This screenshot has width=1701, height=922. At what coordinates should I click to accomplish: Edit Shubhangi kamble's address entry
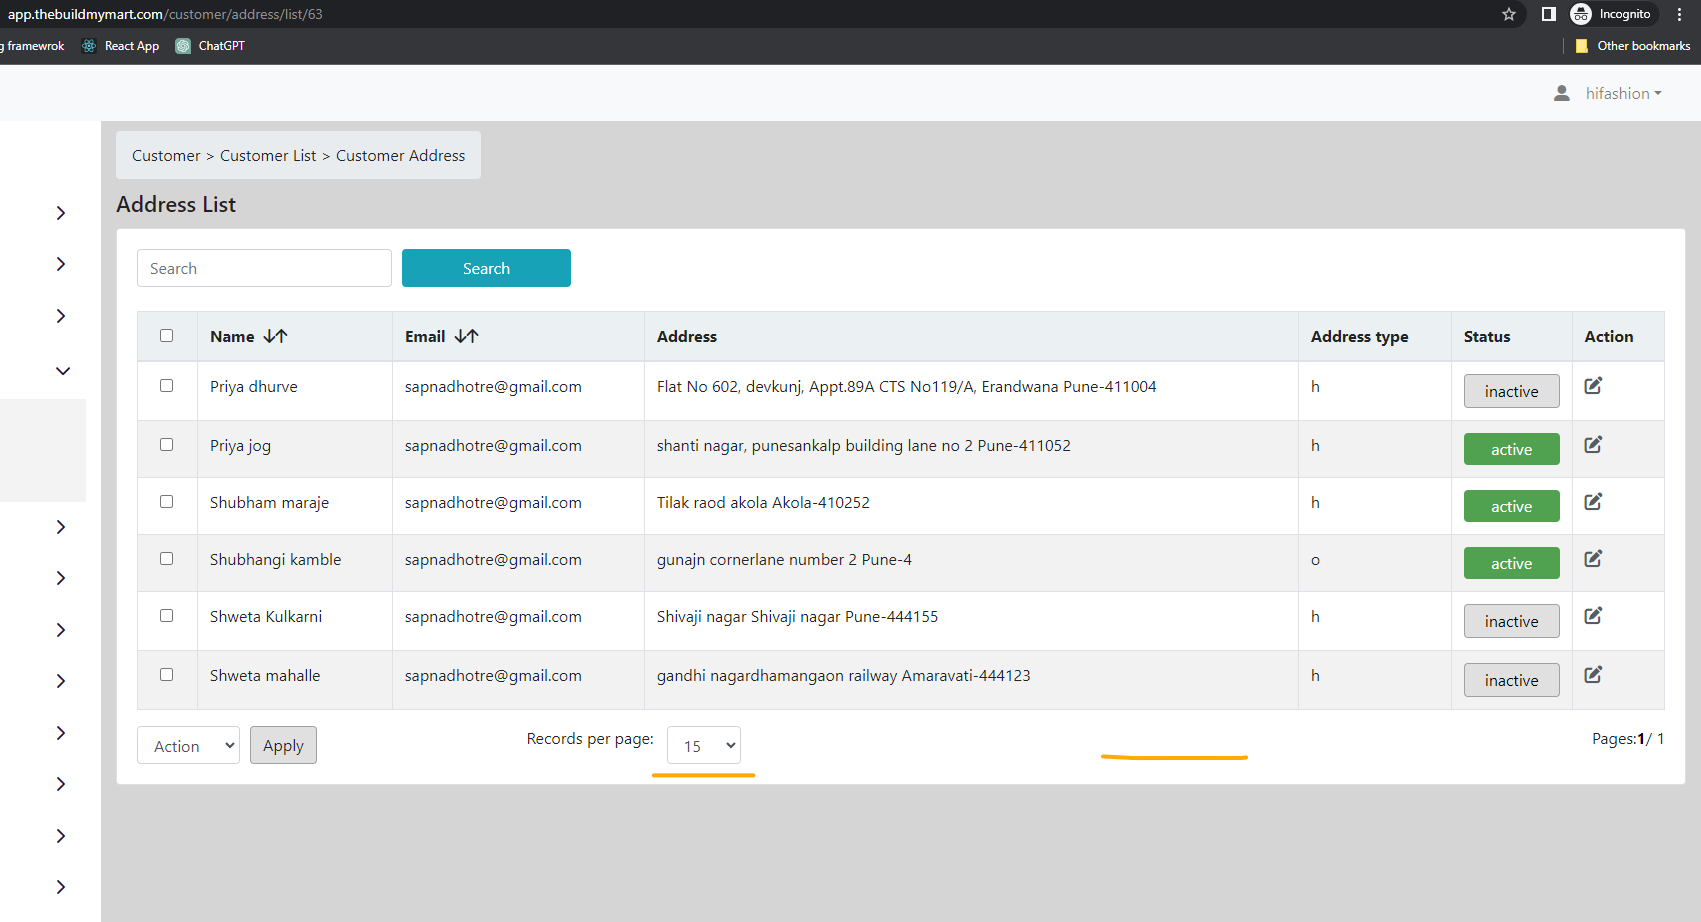(x=1593, y=558)
